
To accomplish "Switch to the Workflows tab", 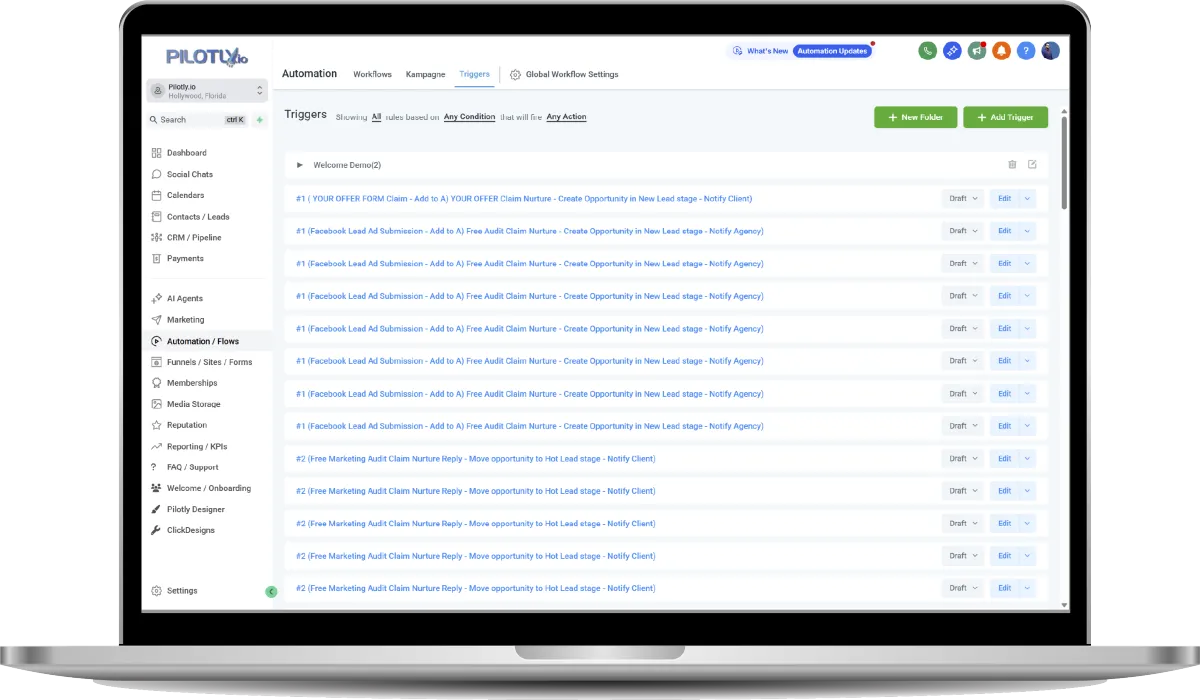I will click(372, 75).
